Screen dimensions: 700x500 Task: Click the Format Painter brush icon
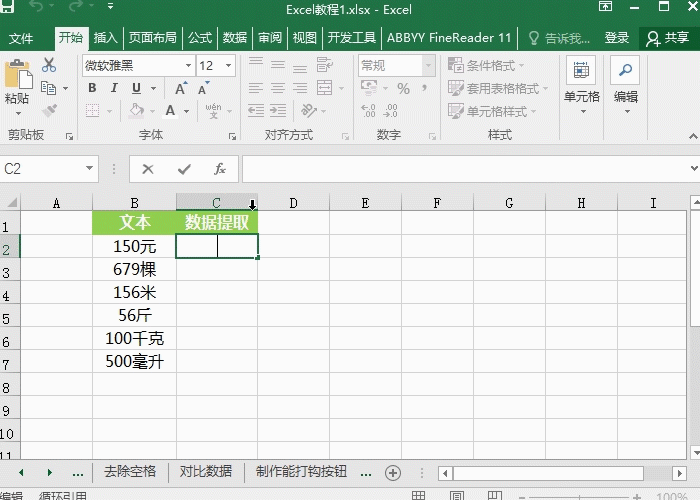(49, 110)
